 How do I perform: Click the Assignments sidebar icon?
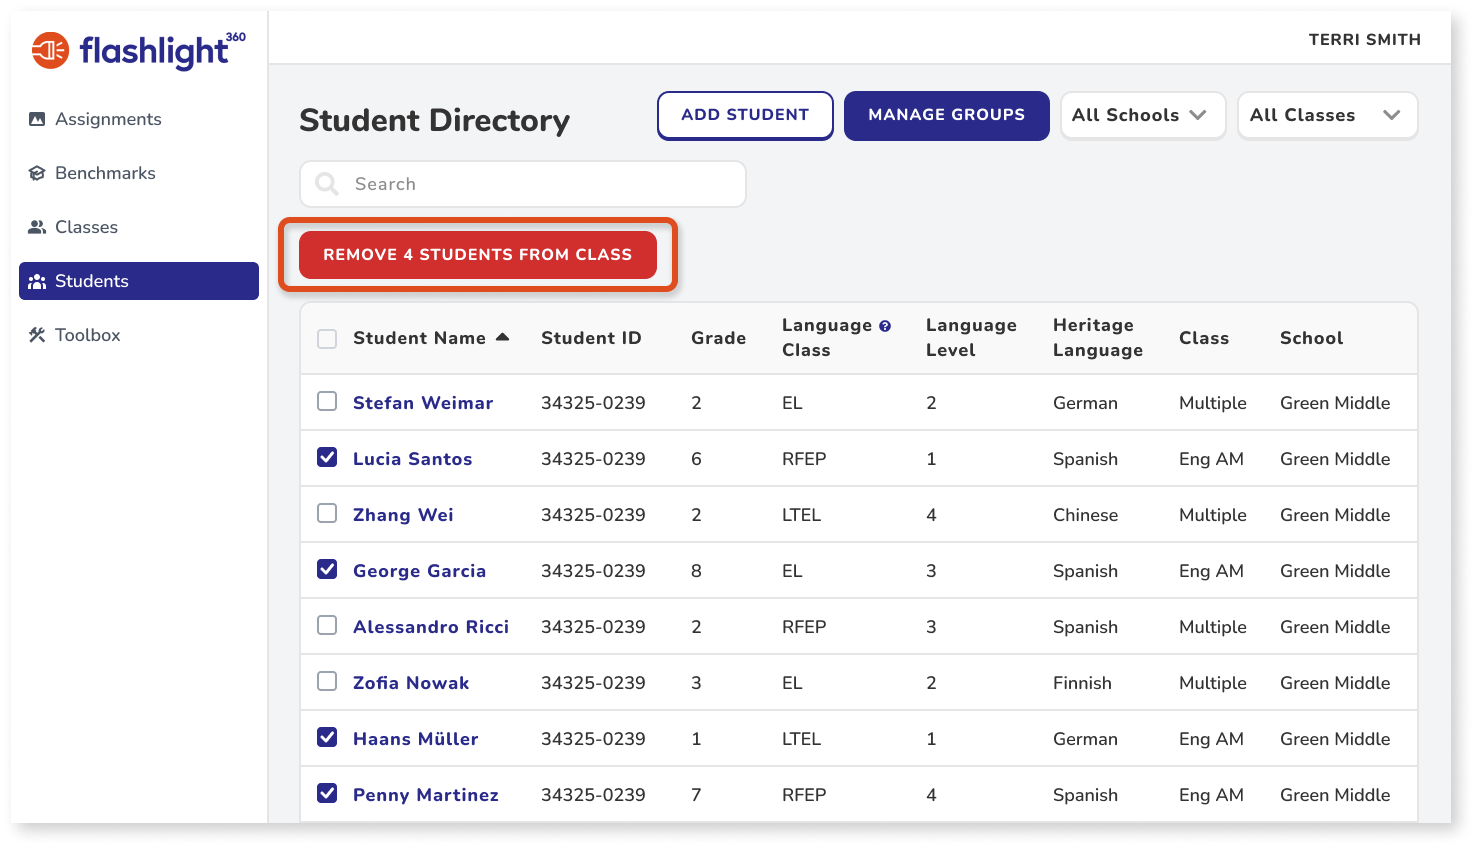click(x=37, y=119)
